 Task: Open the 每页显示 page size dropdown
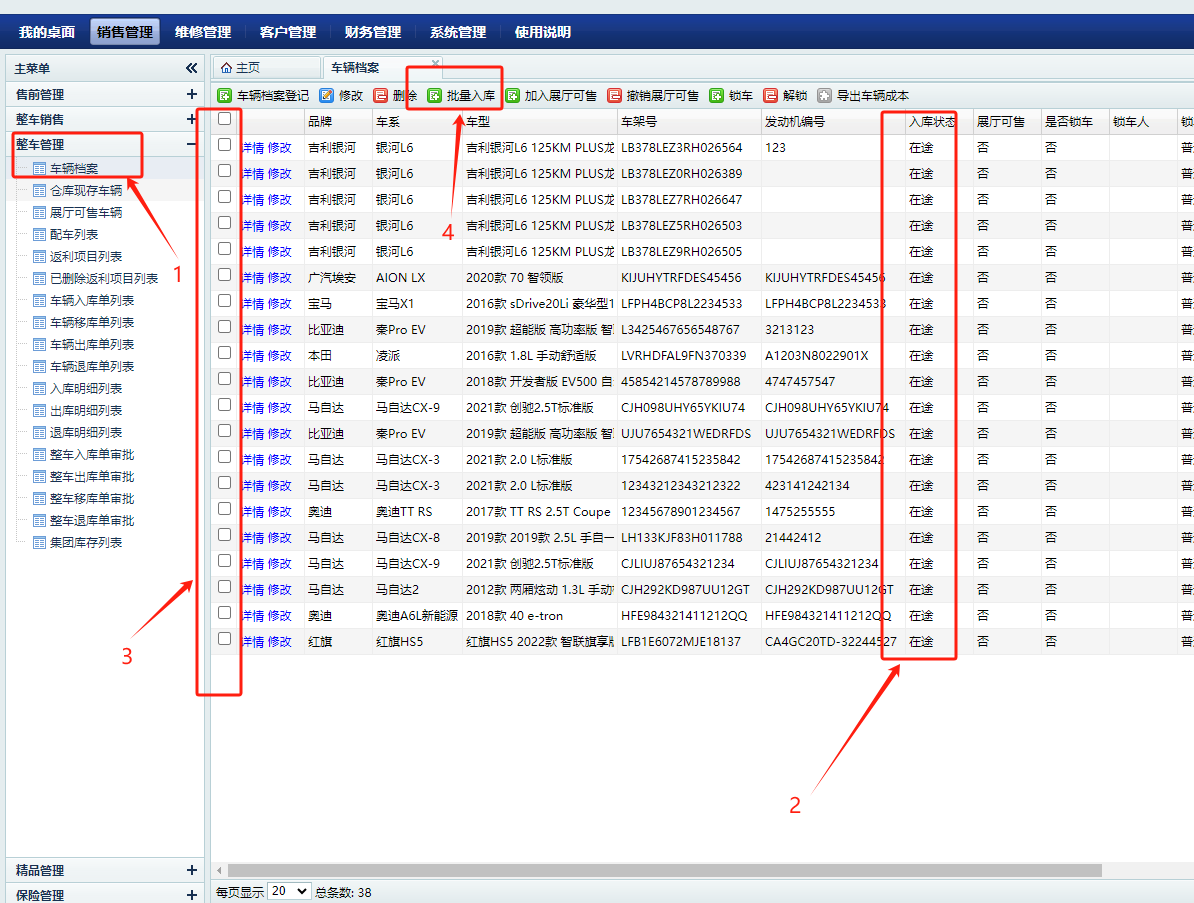click(x=289, y=891)
